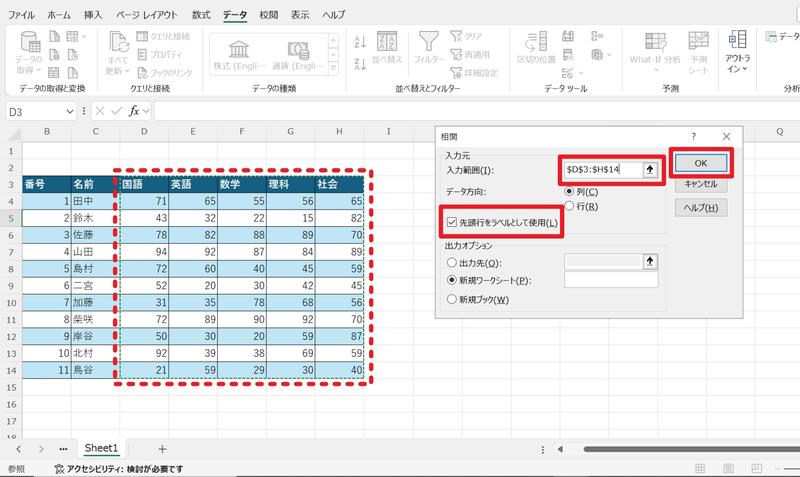This screenshot has height=477, width=800.
Task: Switch to the ホーム tab
Action: click(x=59, y=15)
